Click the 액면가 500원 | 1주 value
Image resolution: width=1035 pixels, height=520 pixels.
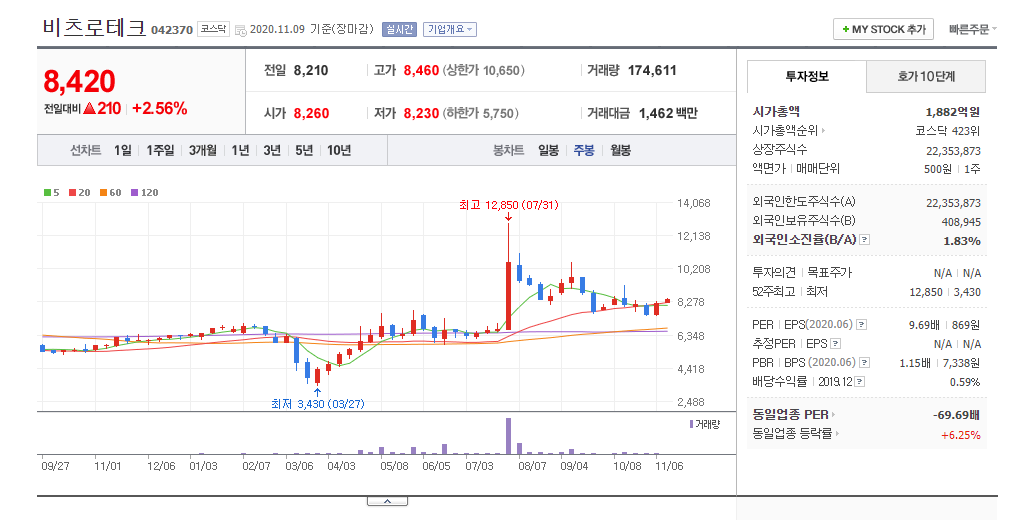pos(952,169)
